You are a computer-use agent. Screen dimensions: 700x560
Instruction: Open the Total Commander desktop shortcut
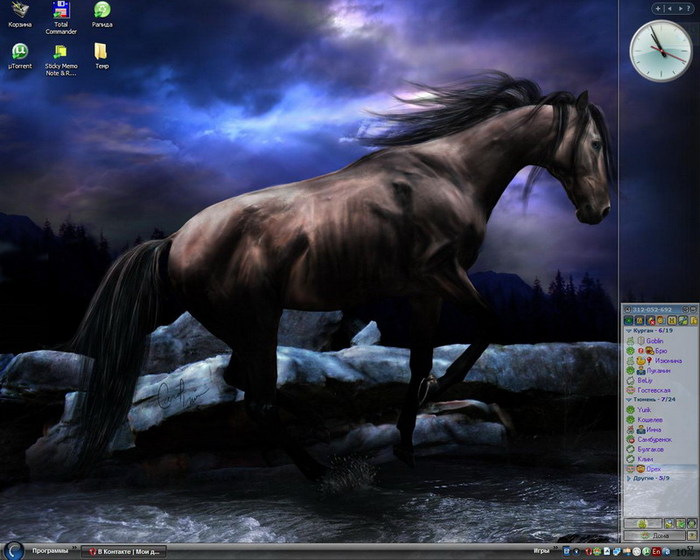point(61,18)
